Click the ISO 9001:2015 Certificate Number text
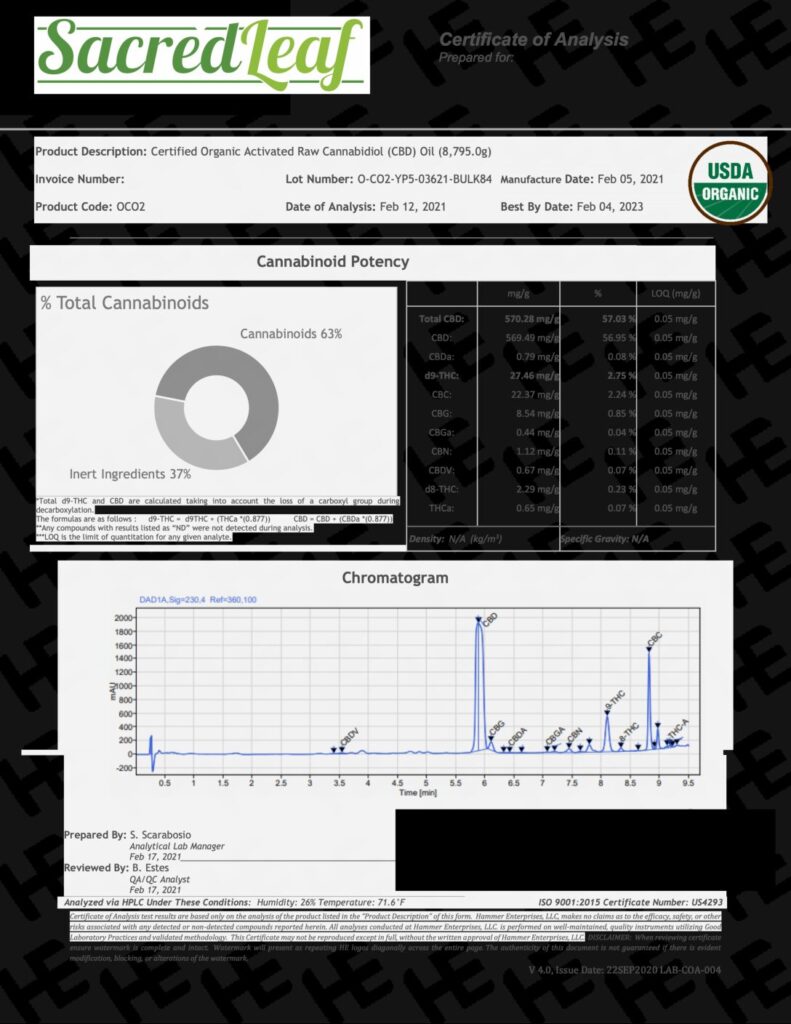Image resolution: width=791 pixels, height=1024 pixels. [636, 901]
